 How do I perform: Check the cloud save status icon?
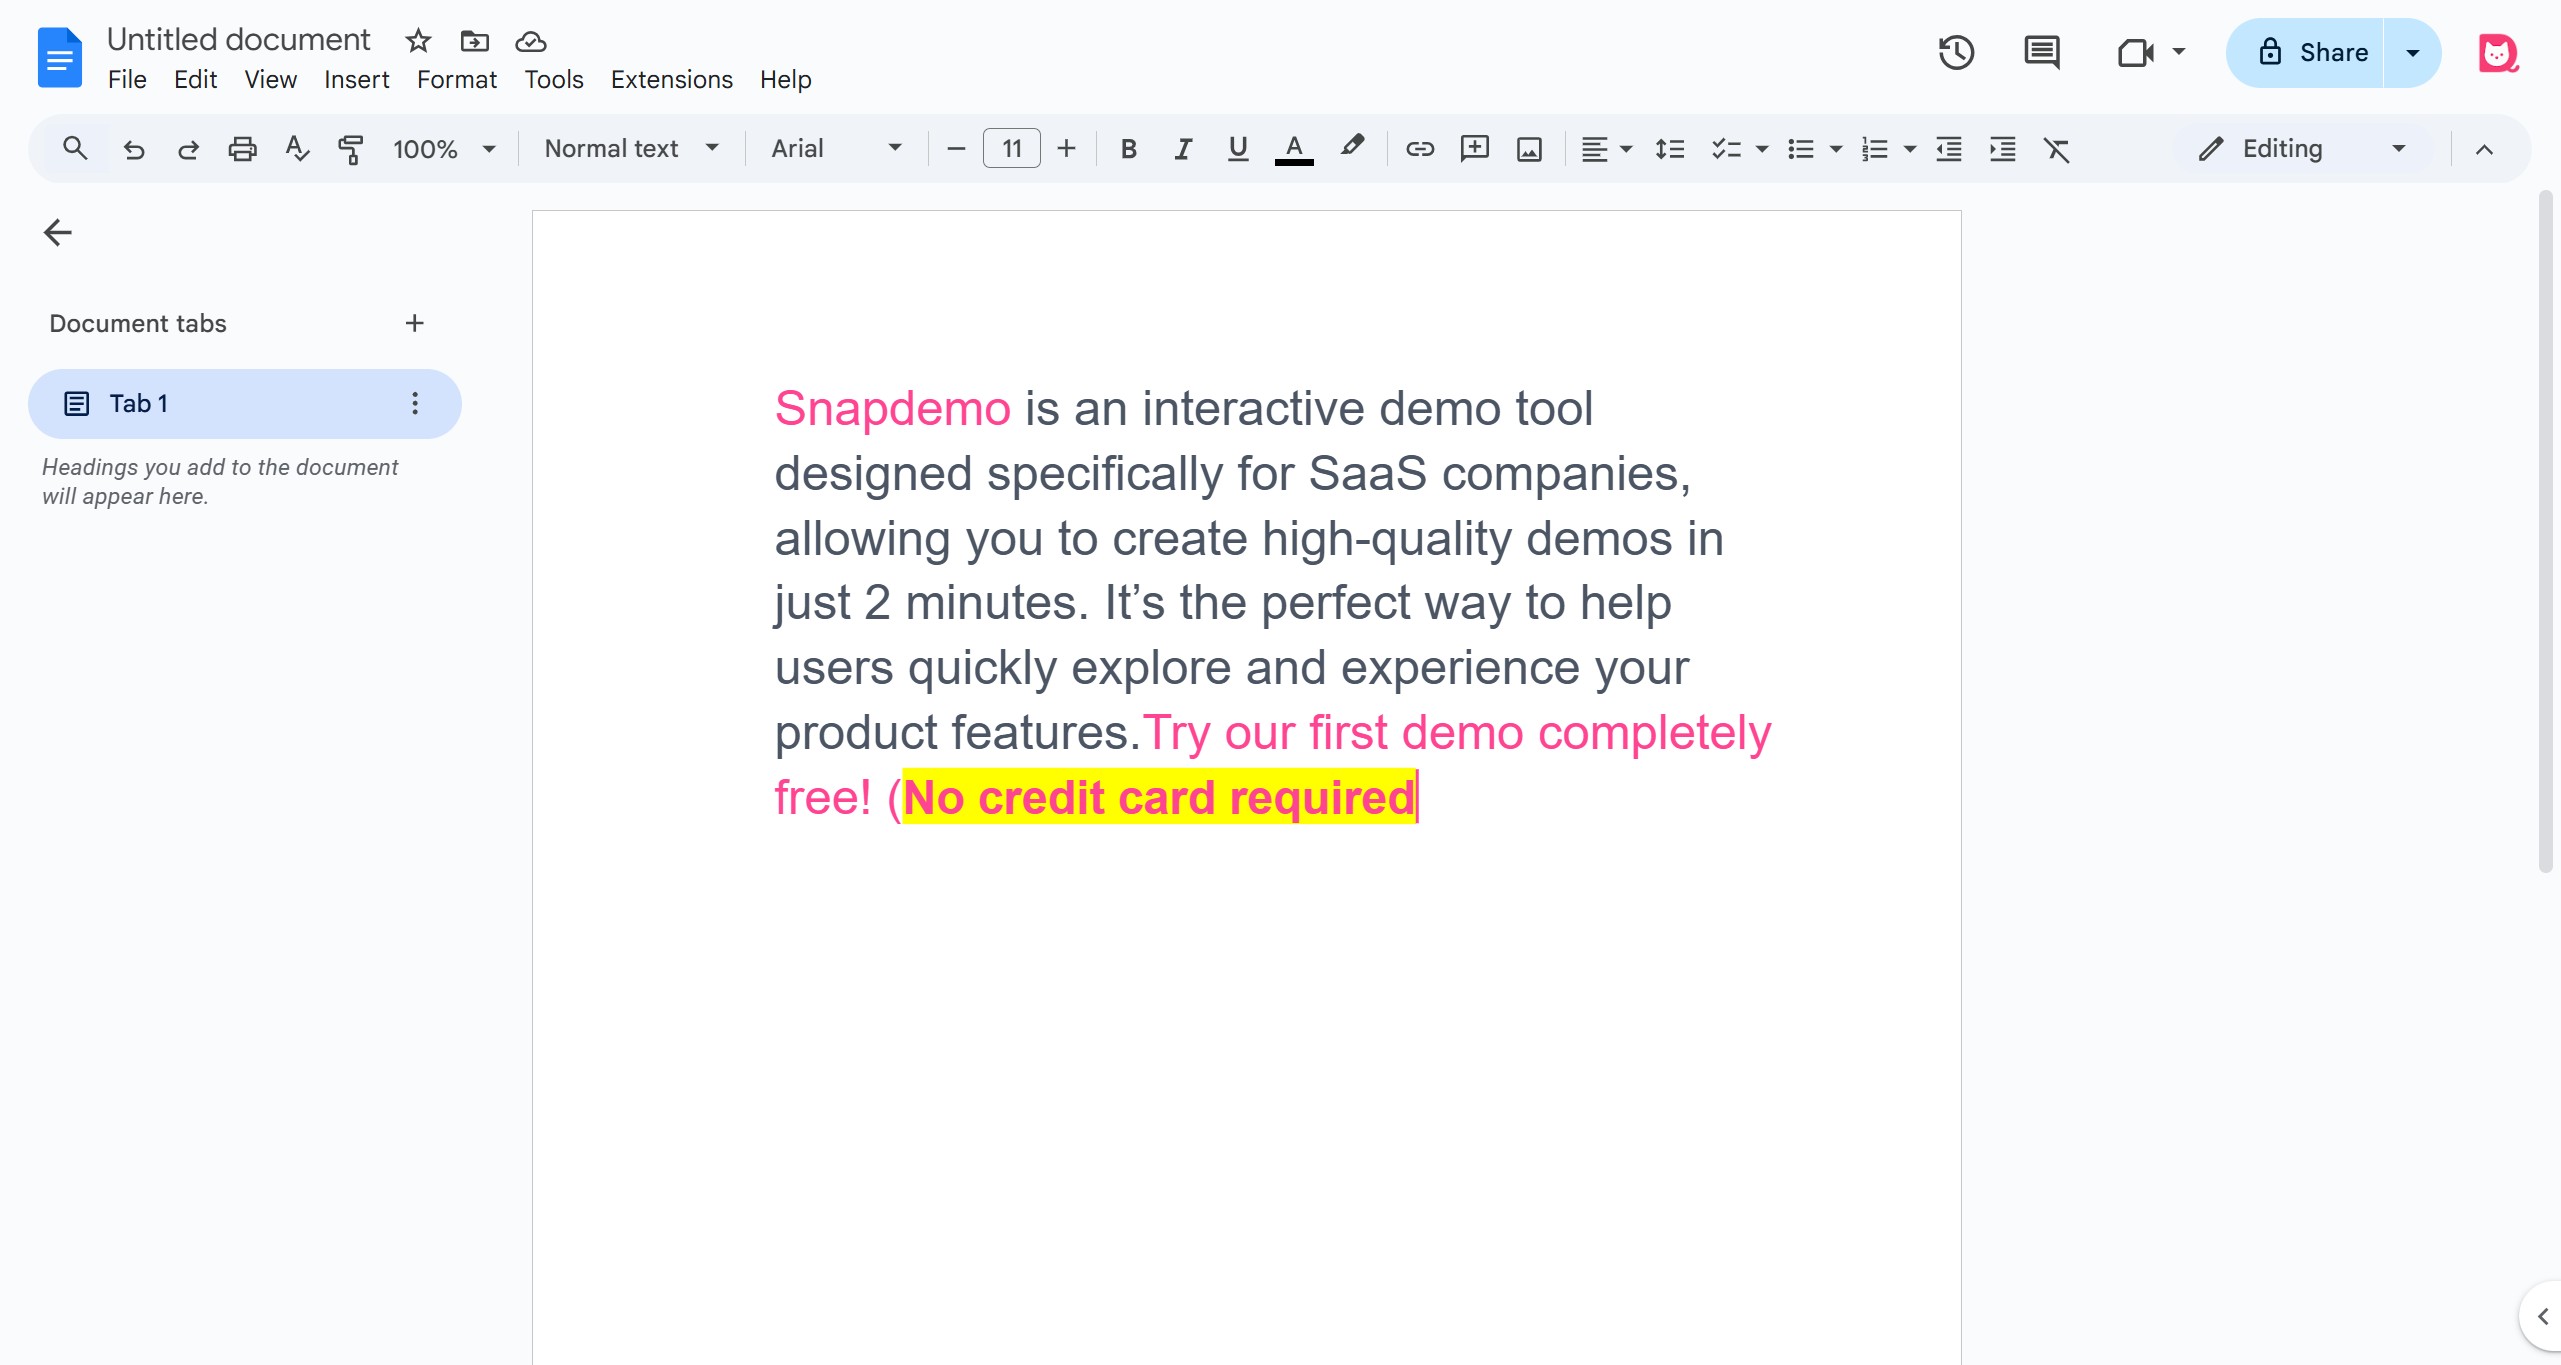point(530,41)
